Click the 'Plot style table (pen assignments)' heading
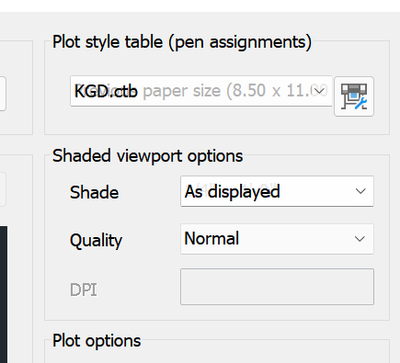The width and height of the screenshot is (400, 363). (182, 43)
